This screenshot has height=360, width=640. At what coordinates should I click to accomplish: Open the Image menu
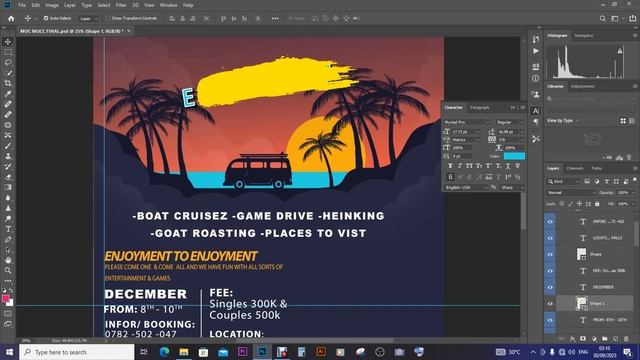52,5
